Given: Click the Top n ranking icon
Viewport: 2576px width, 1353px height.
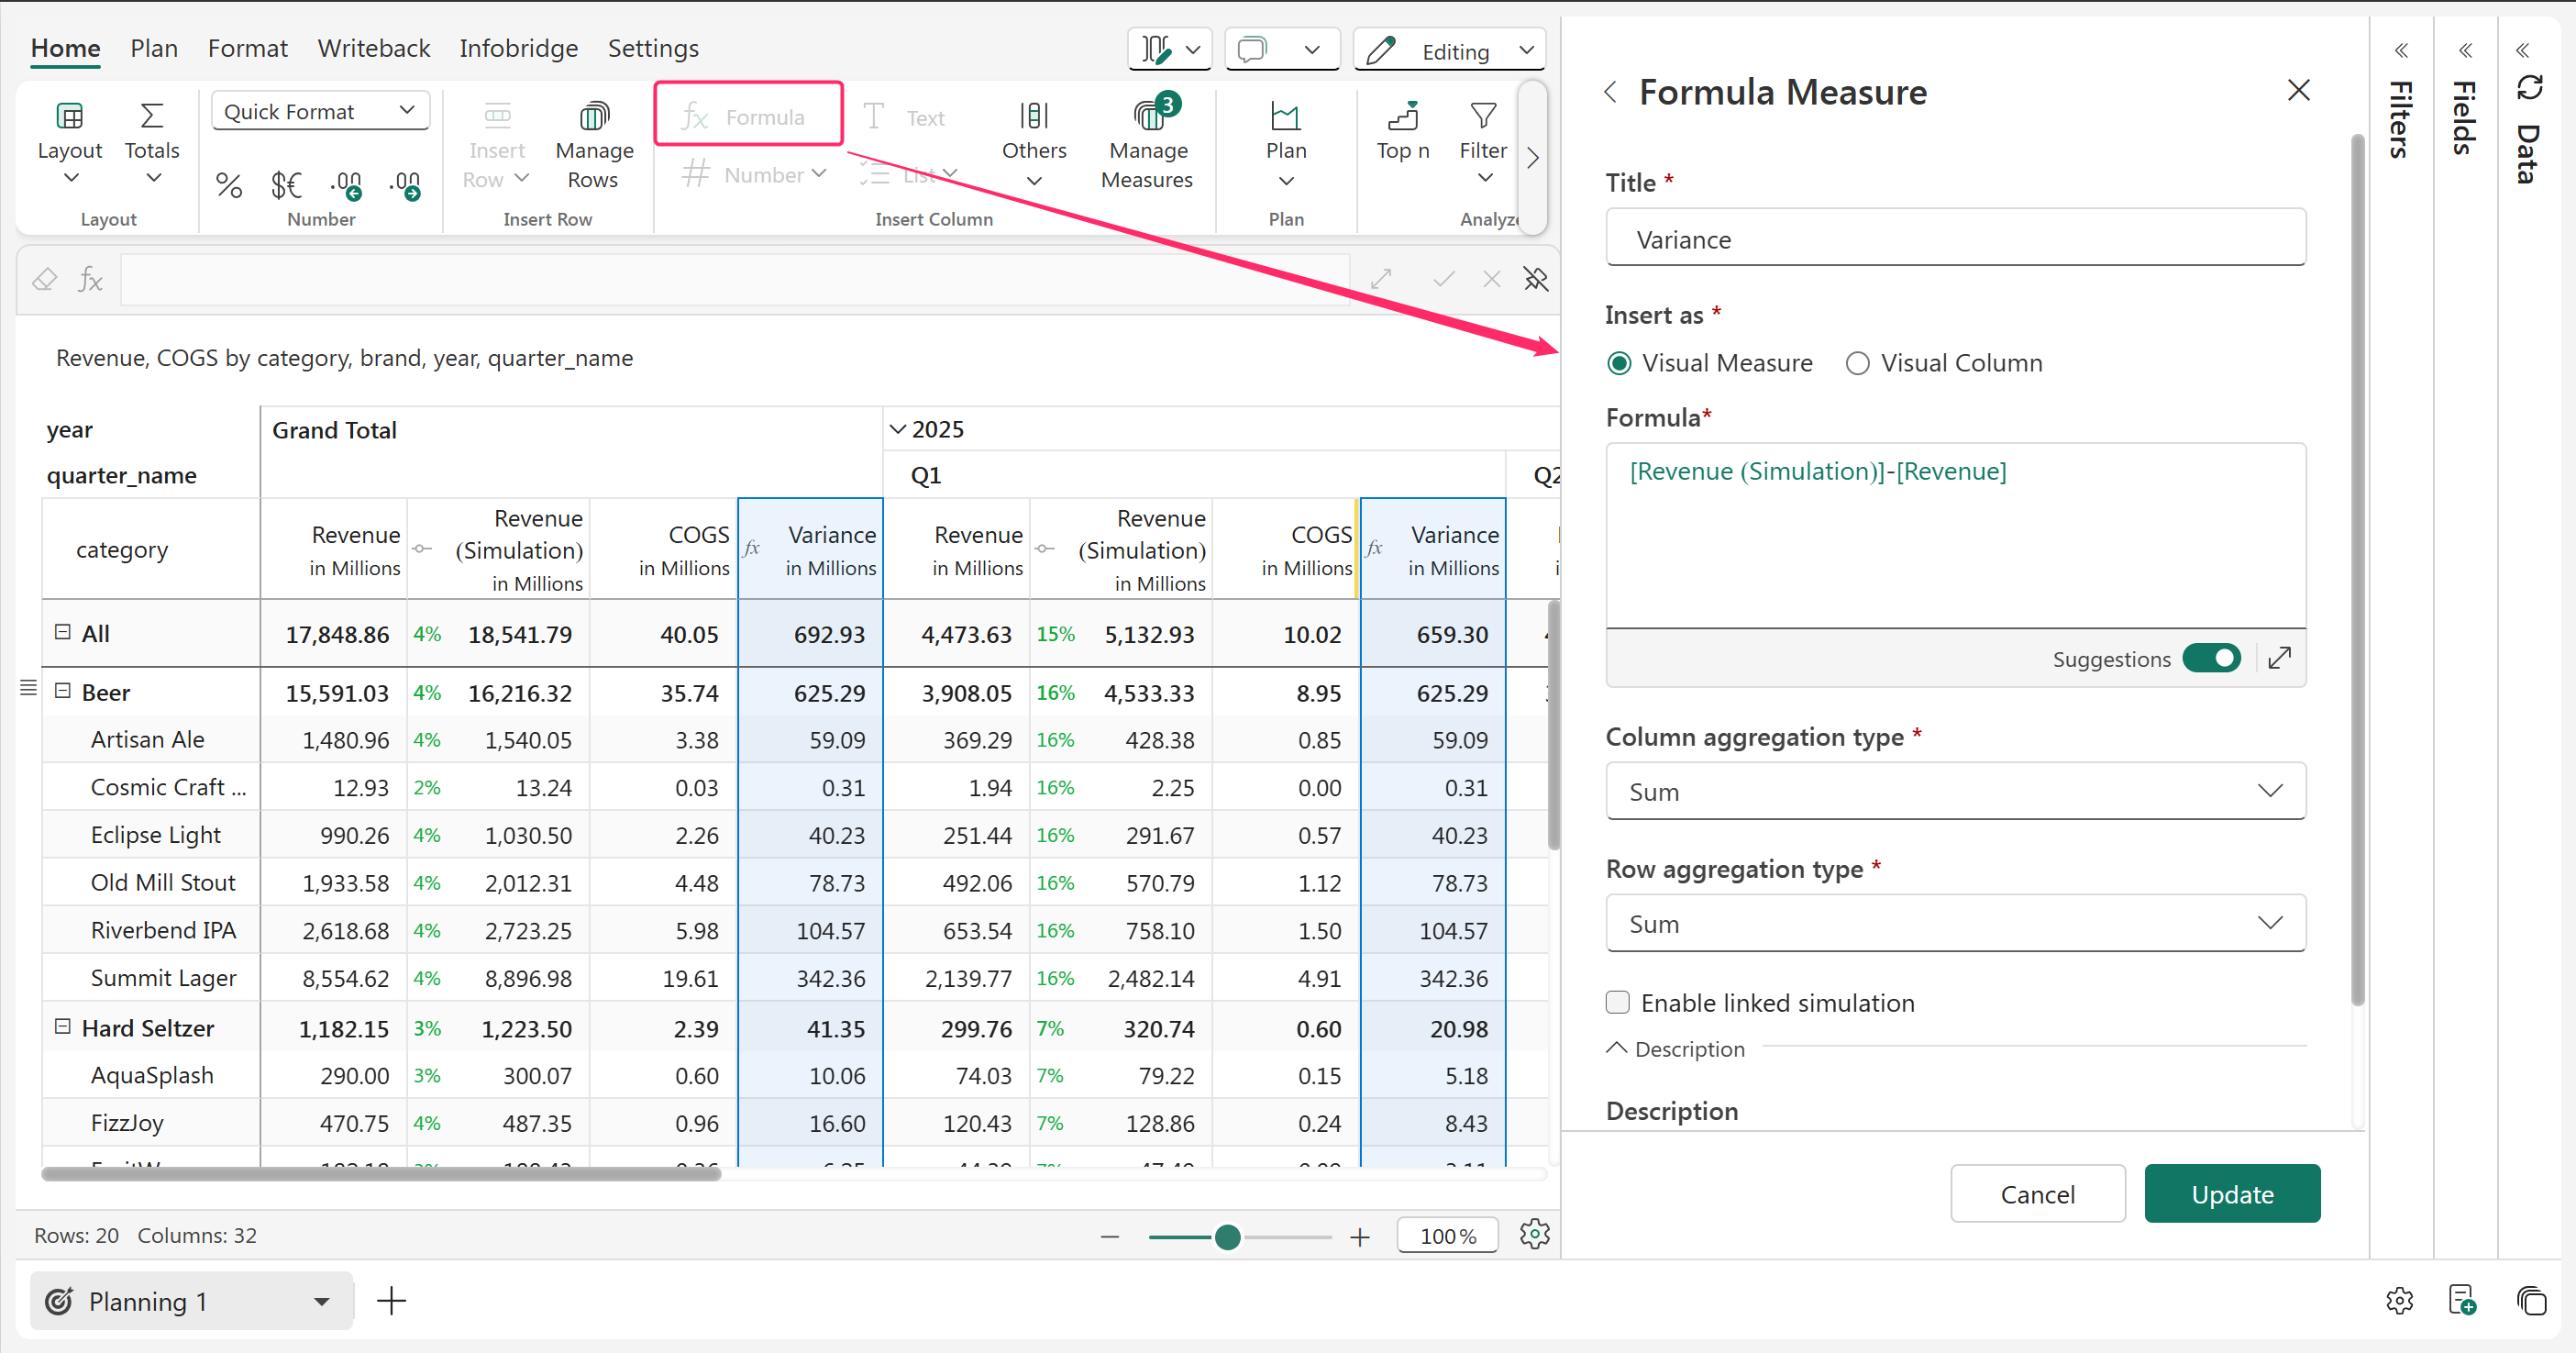Looking at the screenshot, I should (1403, 118).
